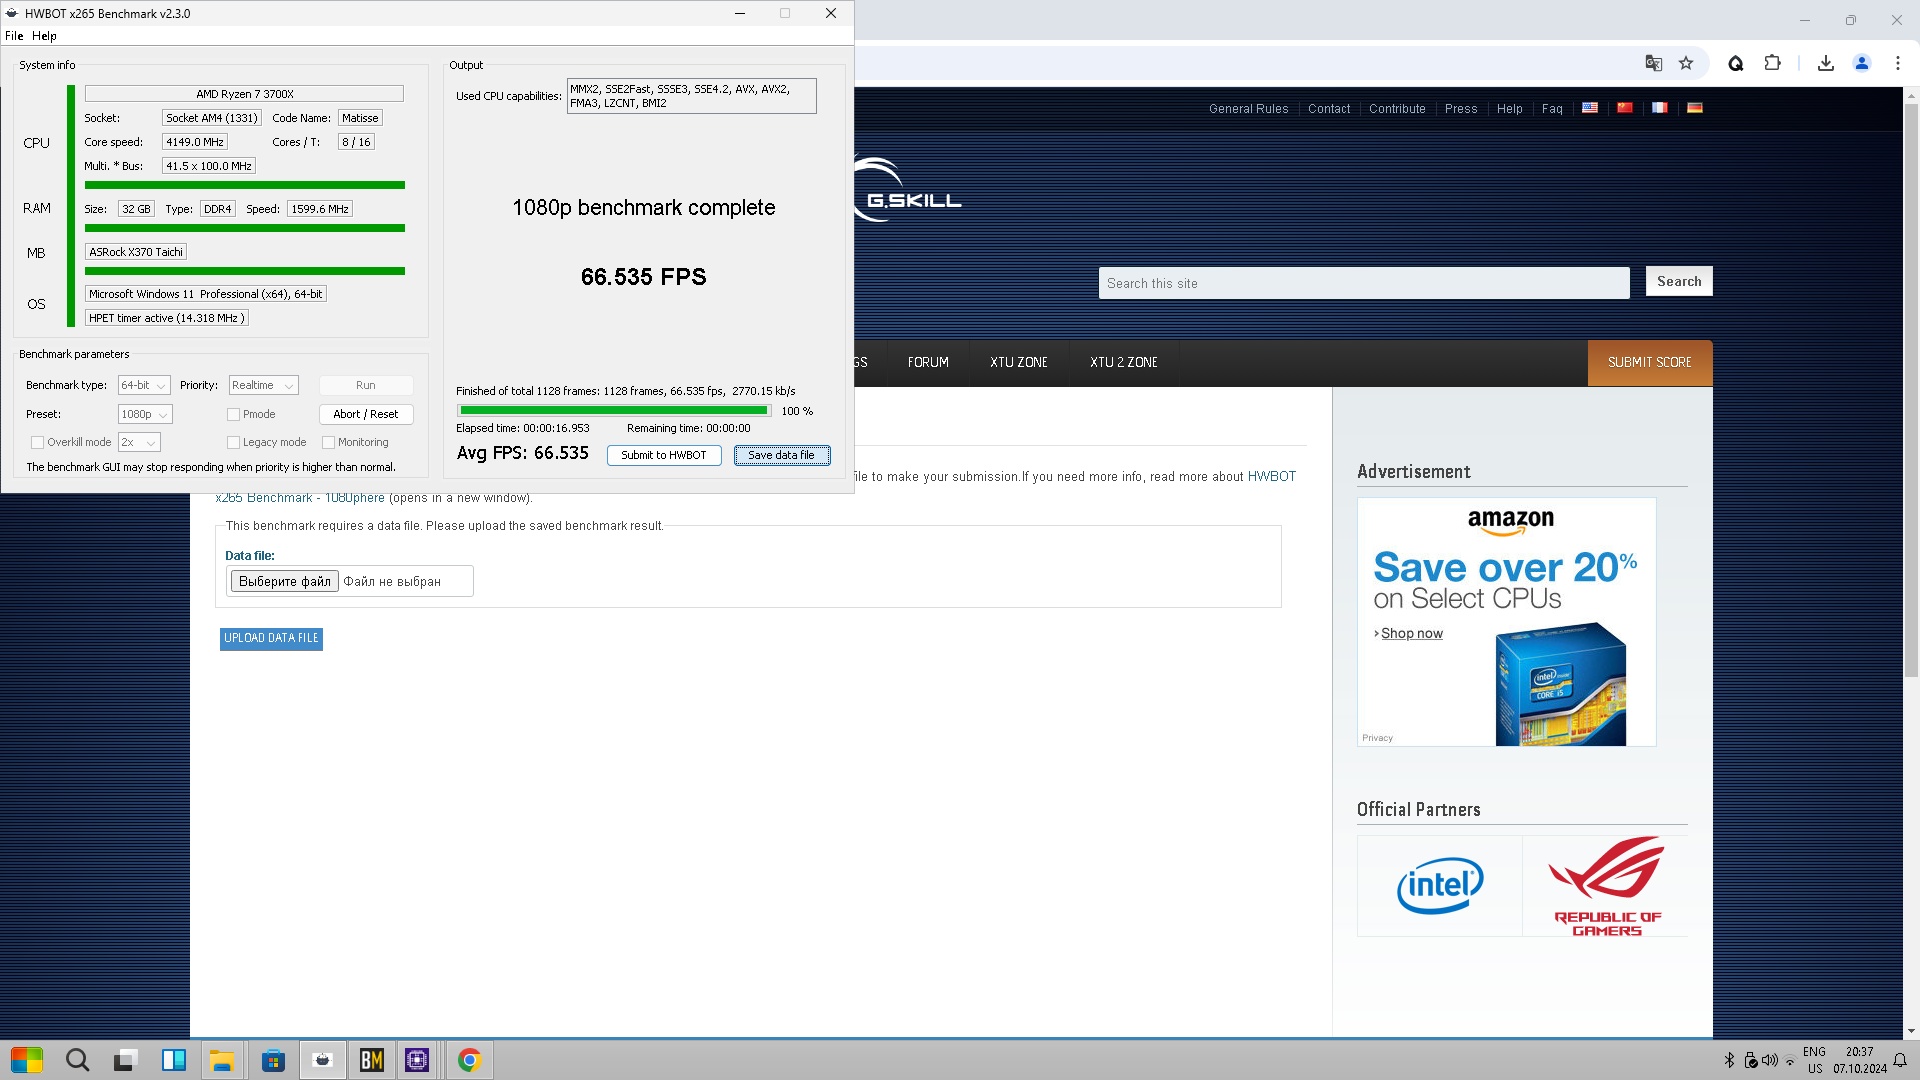Image resolution: width=1920 pixels, height=1080 pixels.
Task: Open Widgets panel icon on taskbar
Action: click(x=174, y=1060)
